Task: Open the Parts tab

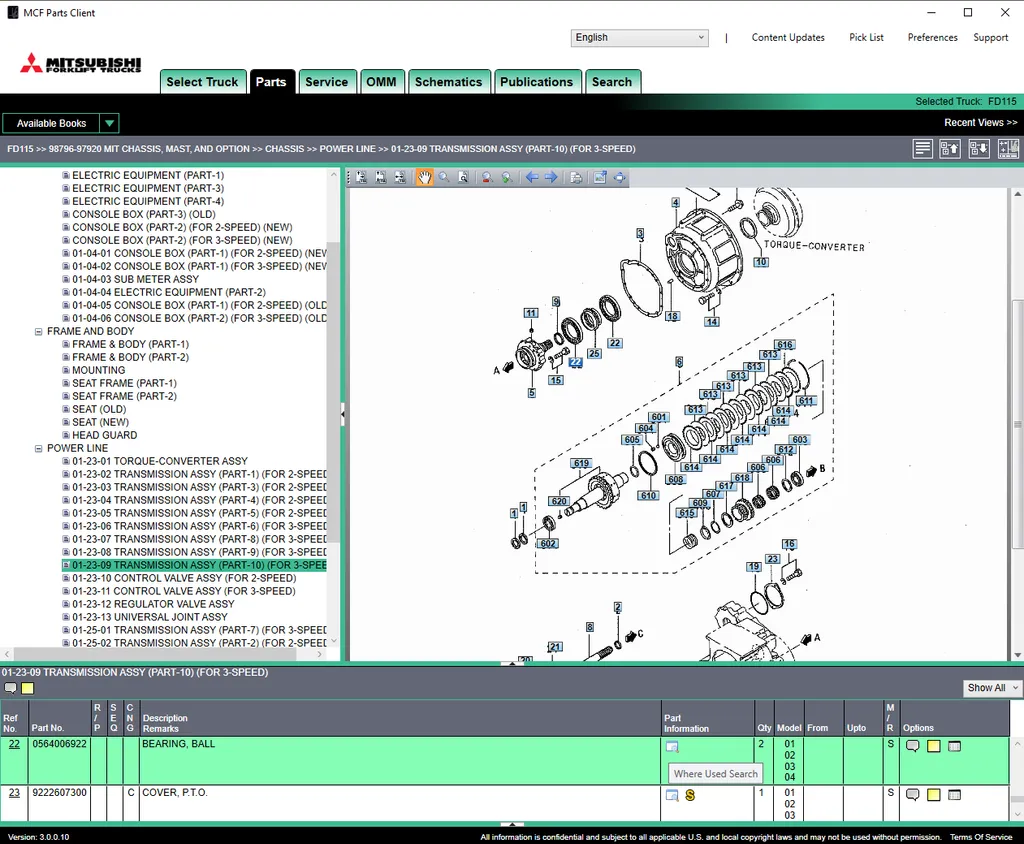Action: [271, 82]
